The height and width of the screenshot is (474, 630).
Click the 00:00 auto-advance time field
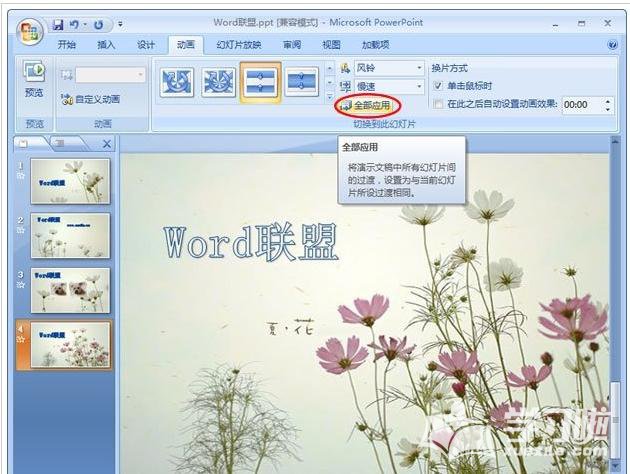pos(580,104)
